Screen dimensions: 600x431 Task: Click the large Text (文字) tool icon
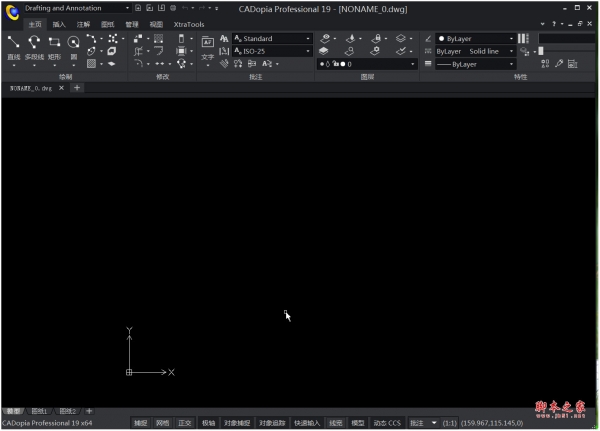point(208,47)
